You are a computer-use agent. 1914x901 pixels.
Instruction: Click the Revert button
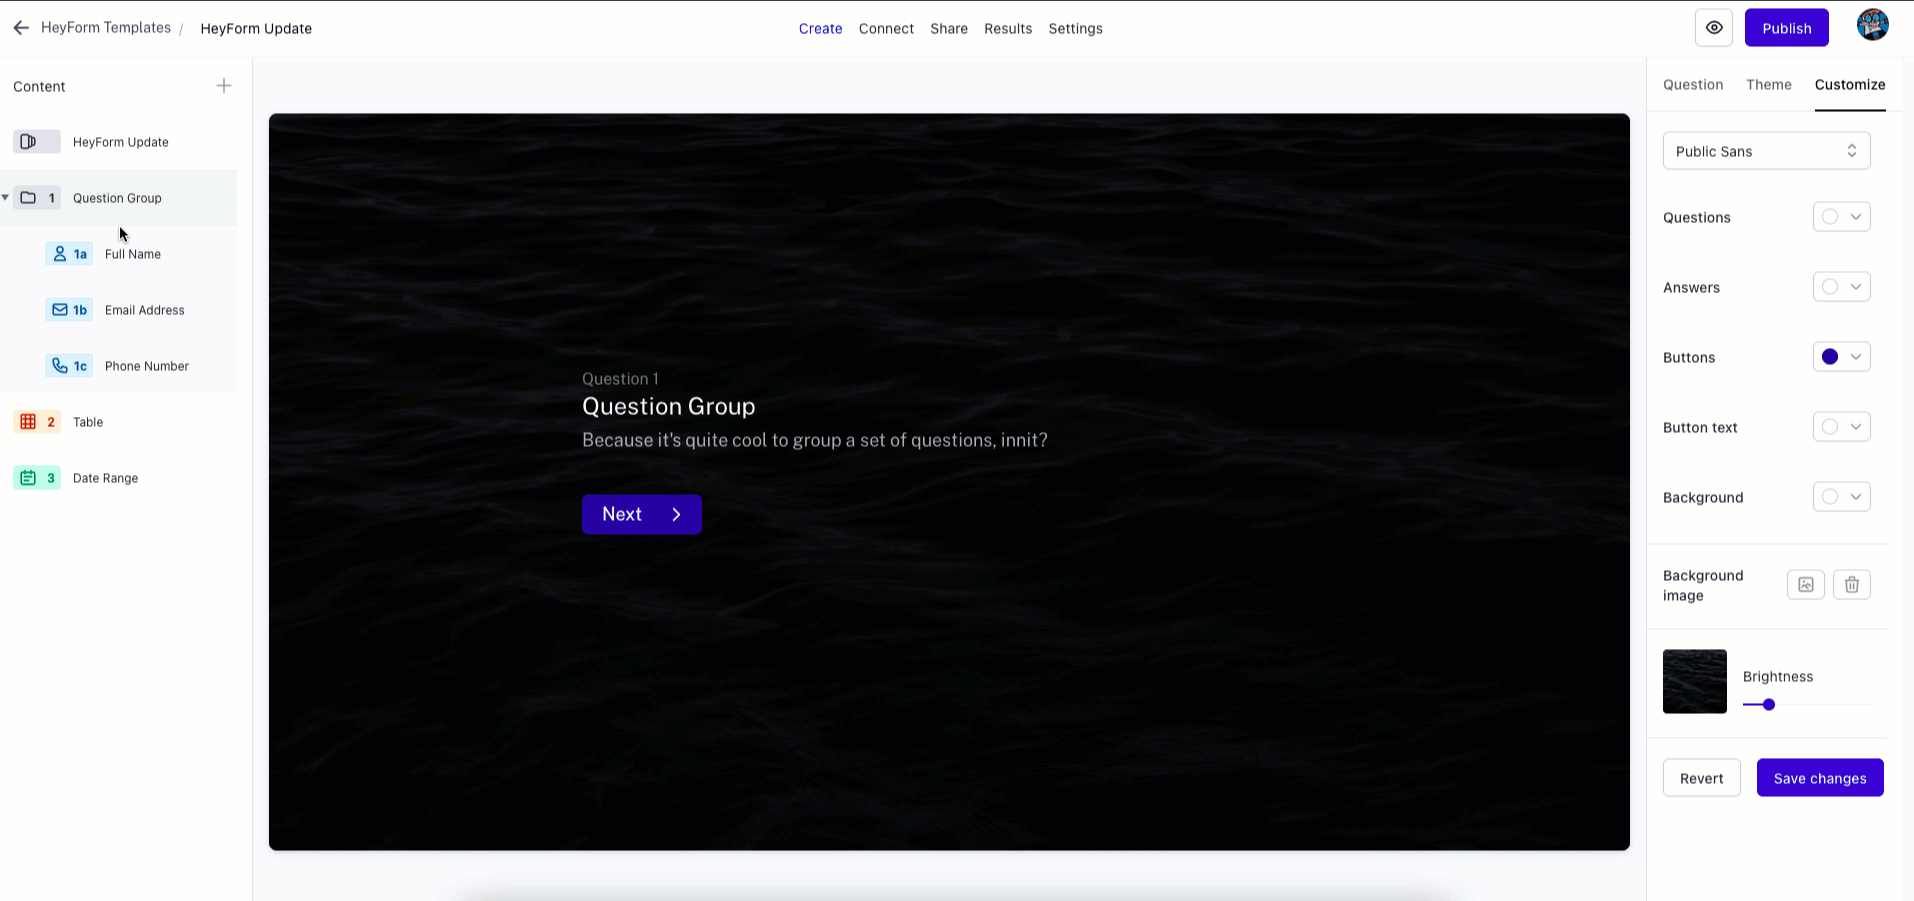click(x=1702, y=778)
